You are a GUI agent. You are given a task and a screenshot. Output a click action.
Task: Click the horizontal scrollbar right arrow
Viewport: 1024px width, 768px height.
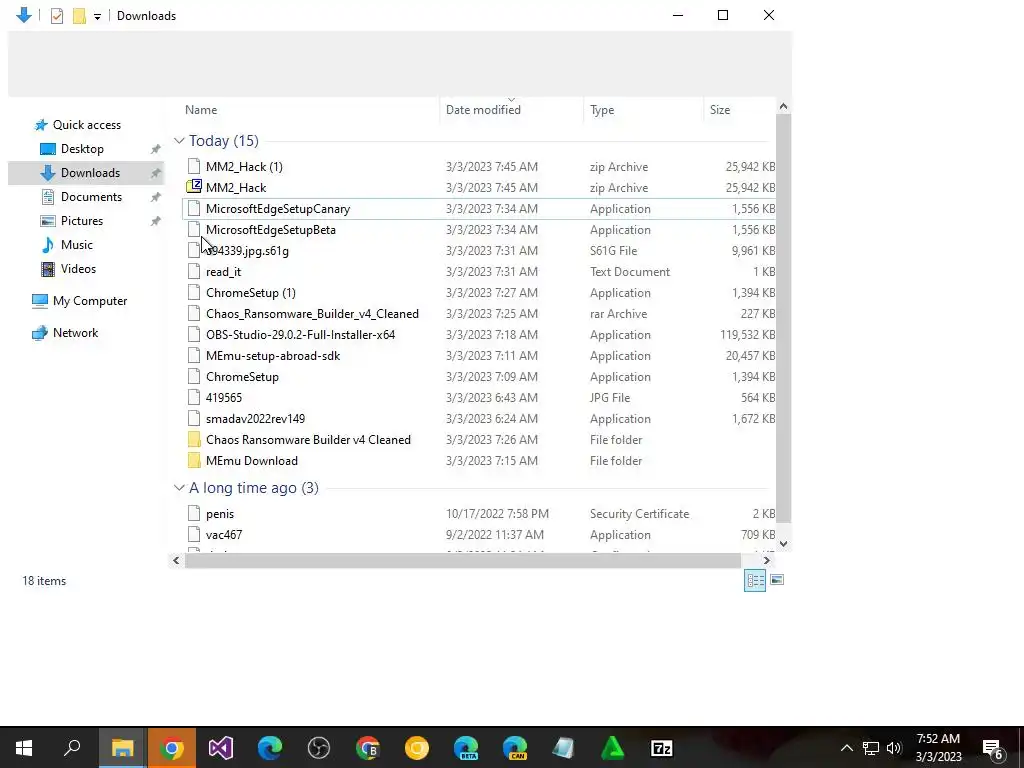point(766,560)
